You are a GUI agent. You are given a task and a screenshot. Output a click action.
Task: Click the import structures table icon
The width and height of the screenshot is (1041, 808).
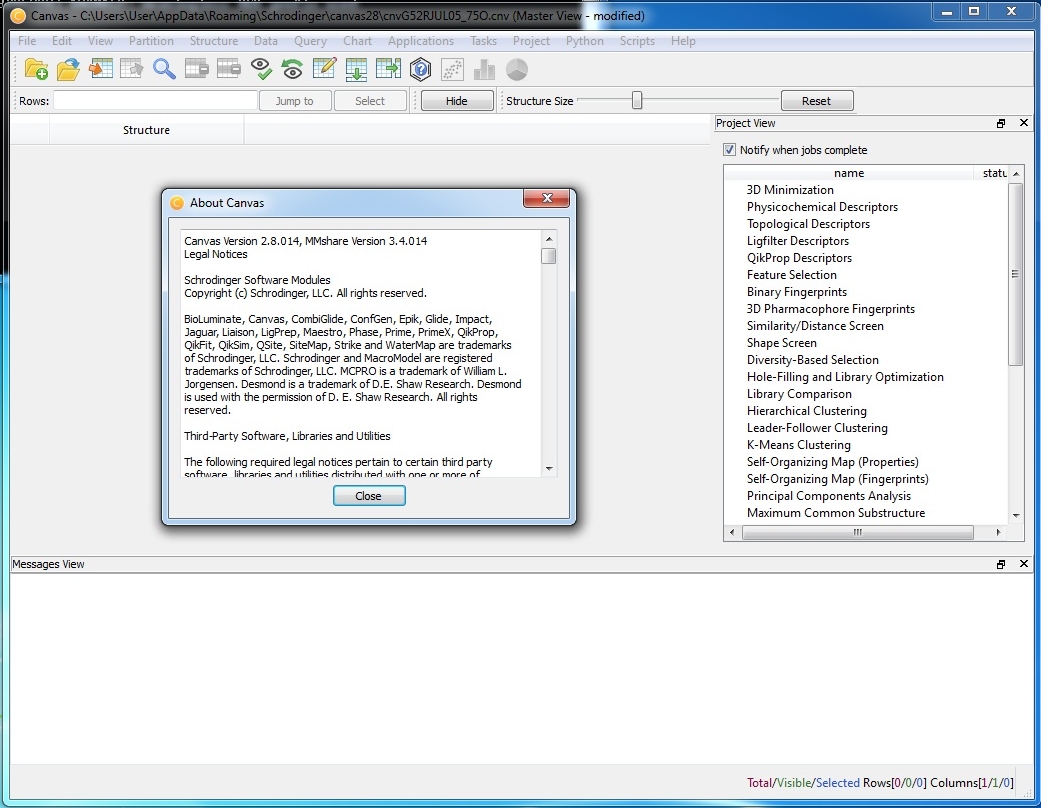pyautogui.click(x=100, y=69)
